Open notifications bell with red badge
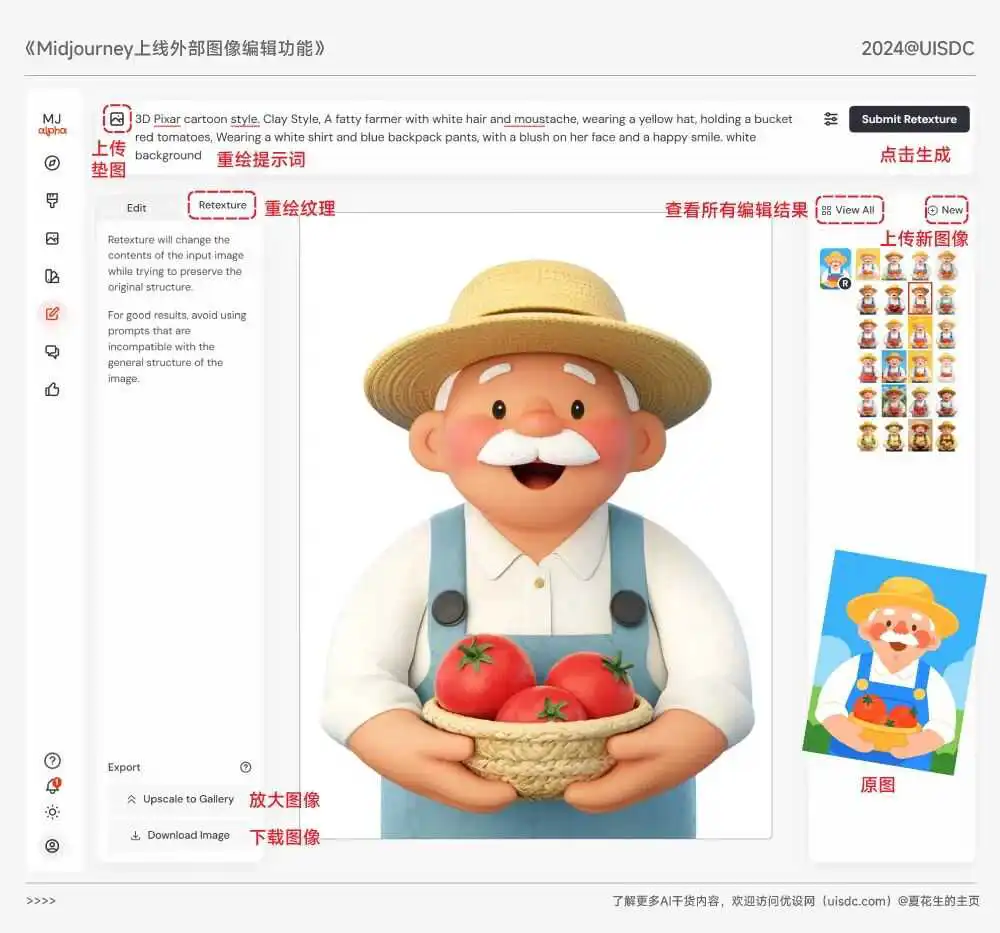 click(53, 786)
